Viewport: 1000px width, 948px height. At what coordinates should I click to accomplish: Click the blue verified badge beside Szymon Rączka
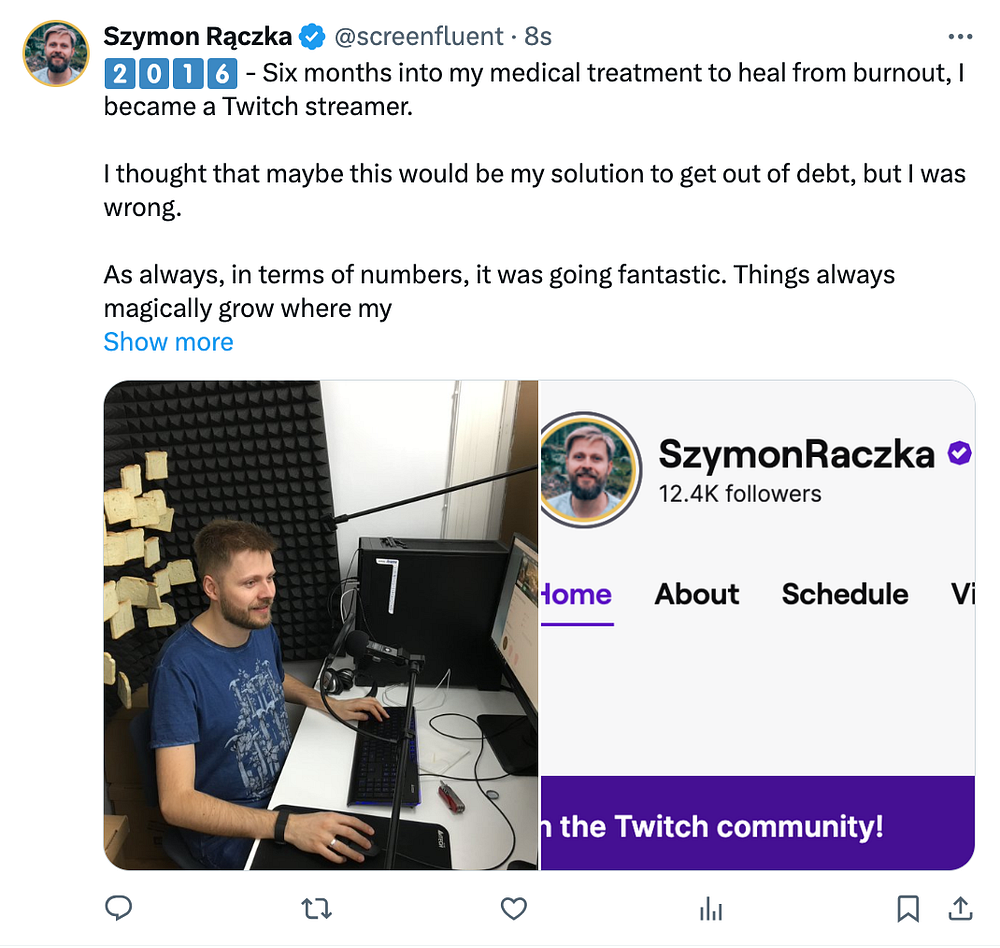coord(312,36)
